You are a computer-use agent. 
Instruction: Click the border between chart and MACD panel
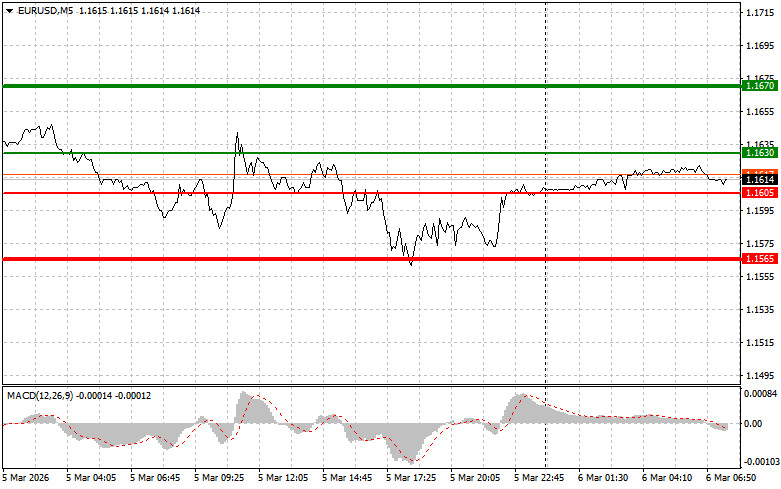[370, 384]
